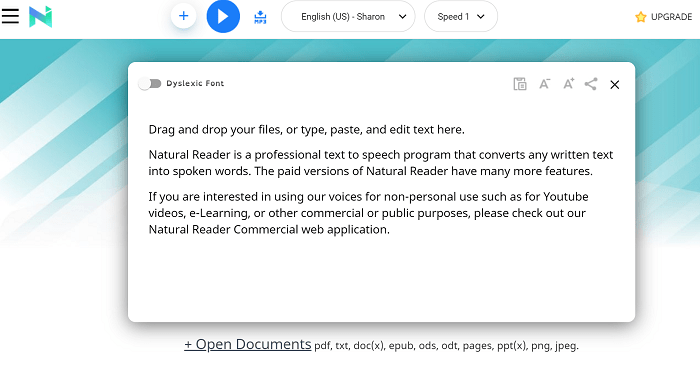Increase font size with A+ icon
Screen dimensions: 700x367
click(568, 83)
